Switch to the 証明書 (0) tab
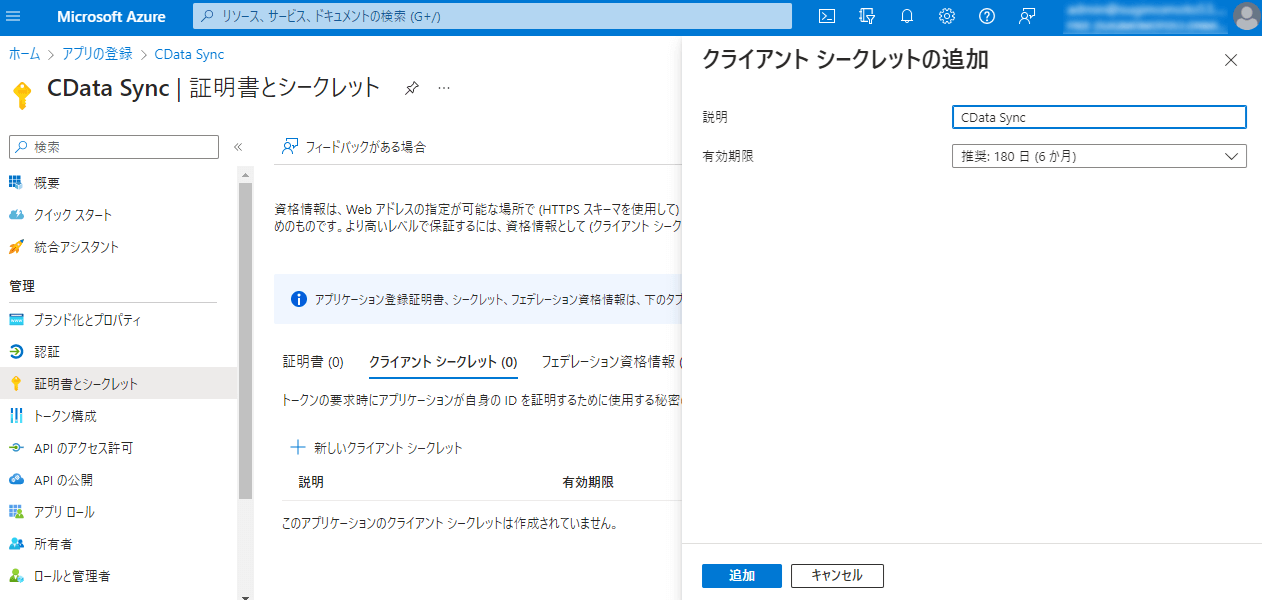Image resolution: width=1262 pixels, height=600 pixels. [x=313, y=362]
